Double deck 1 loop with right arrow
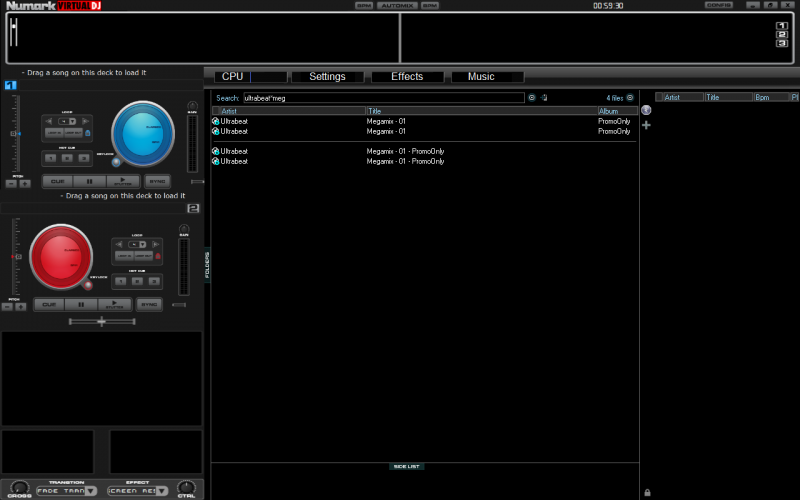This screenshot has width=800, height=500. click(85, 121)
